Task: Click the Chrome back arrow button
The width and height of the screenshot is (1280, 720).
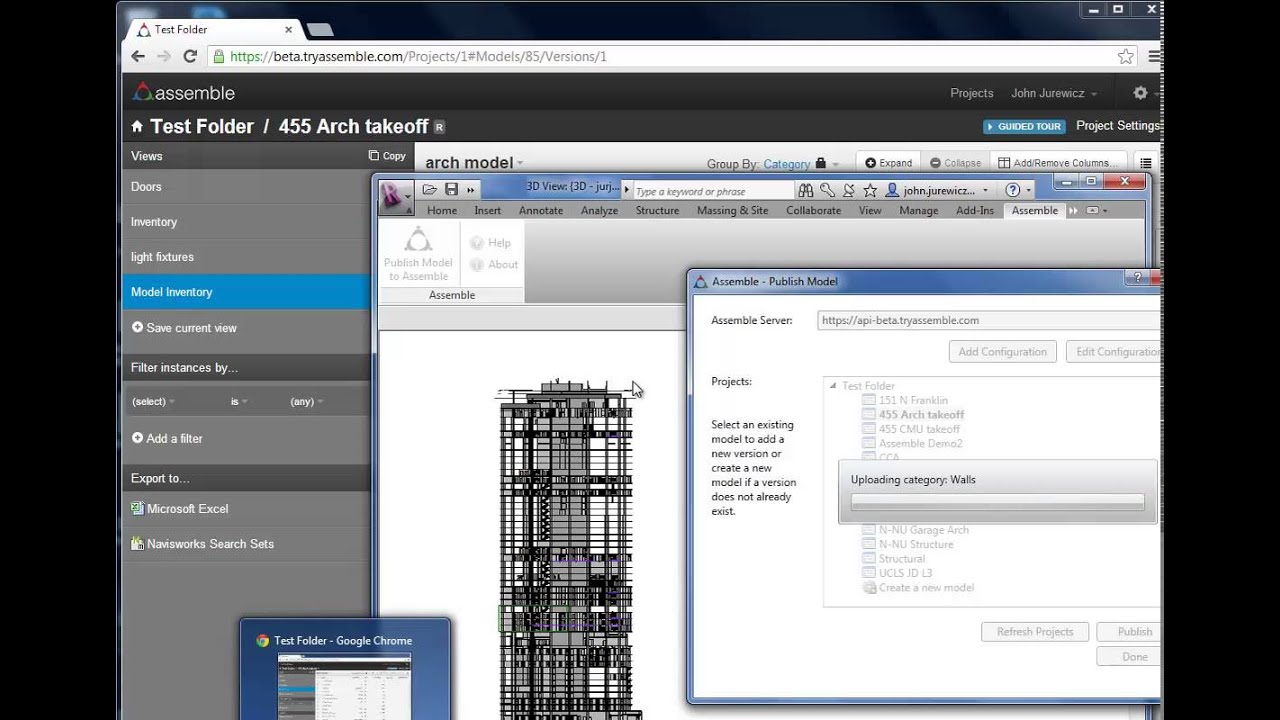Action: (x=138, y=57)
